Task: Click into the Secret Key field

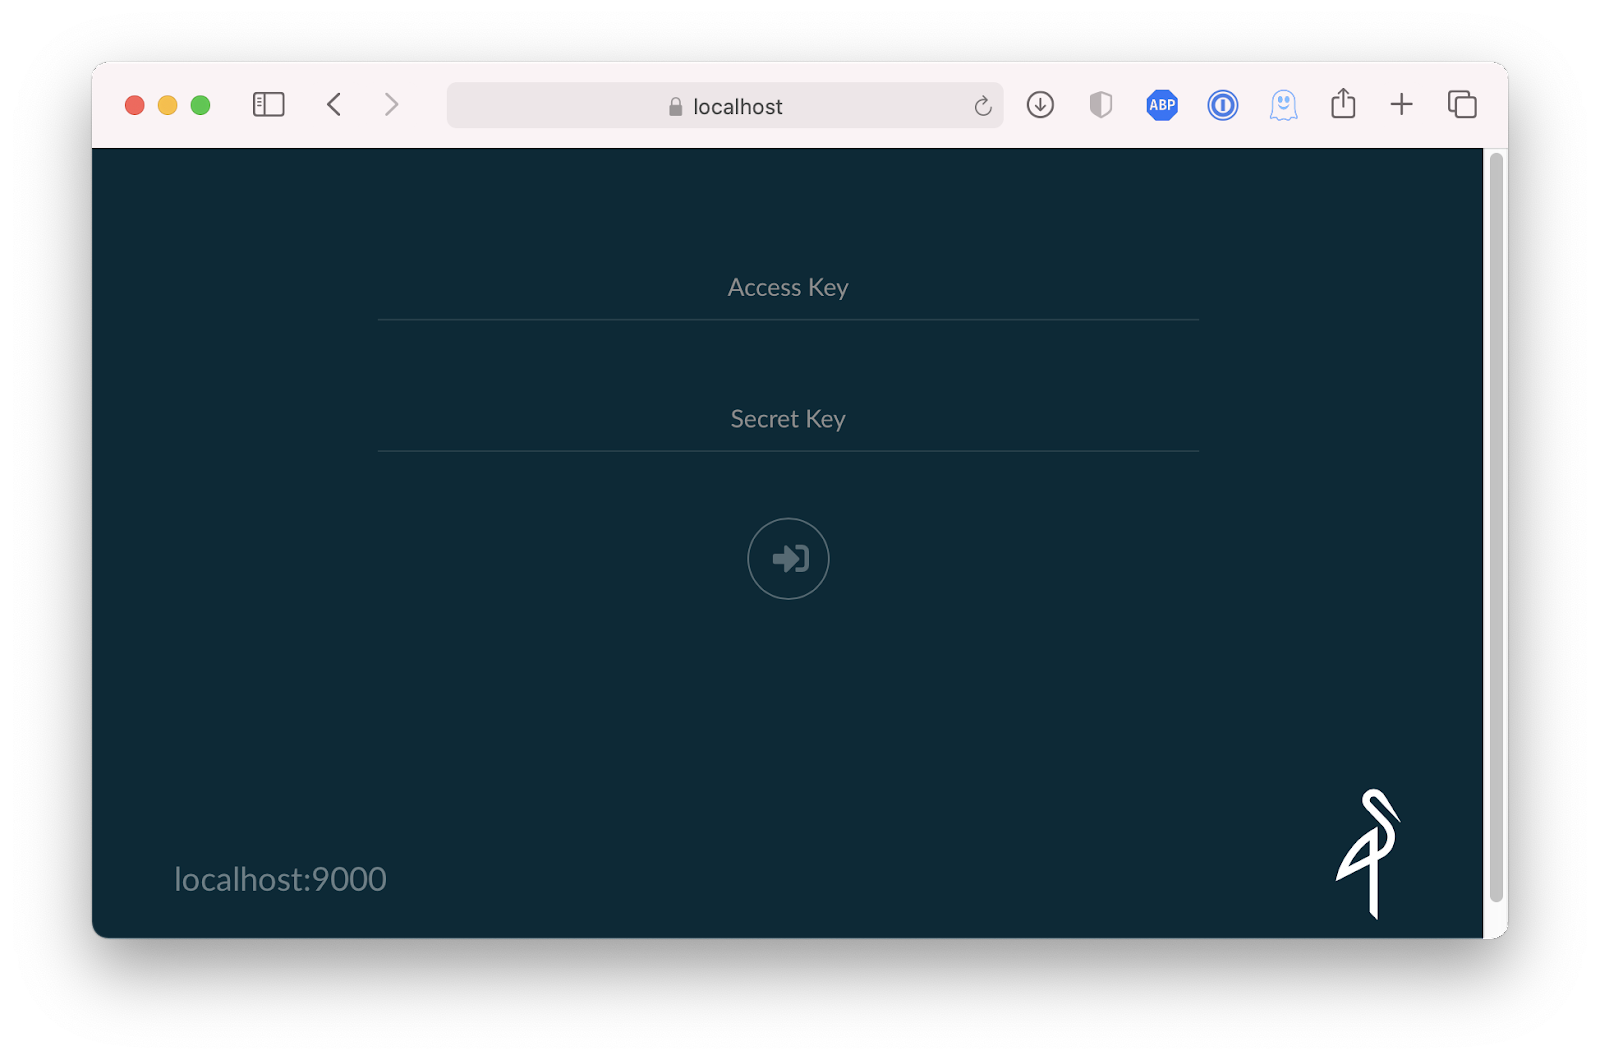Action: (x=788, y=419)
